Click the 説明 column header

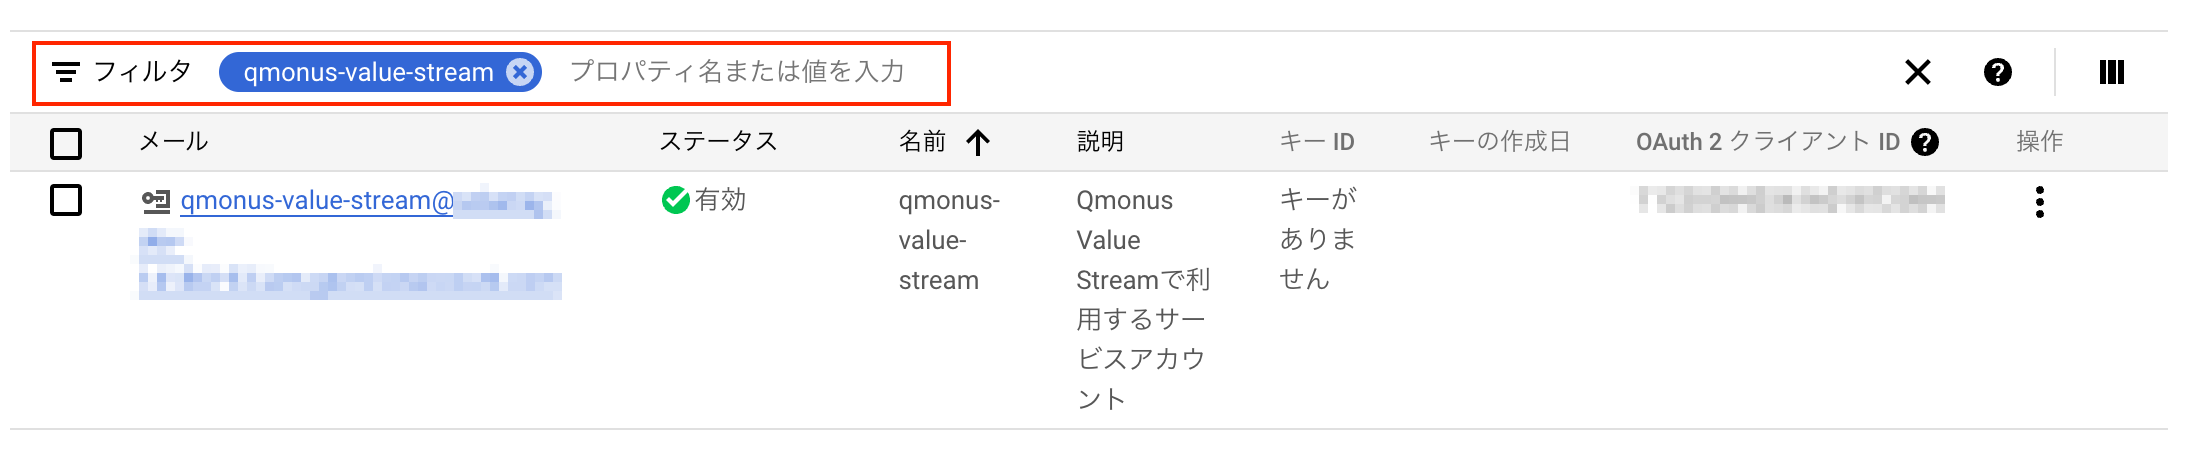(x=1100, y=142)
